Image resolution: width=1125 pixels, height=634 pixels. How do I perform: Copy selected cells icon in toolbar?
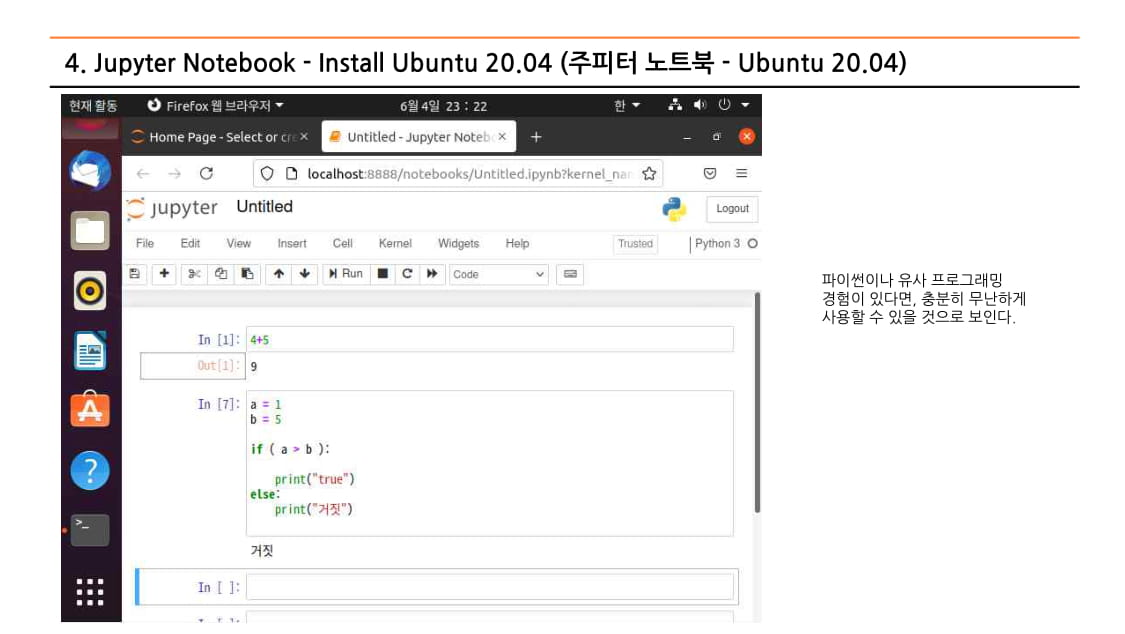(x=220, y=274)
